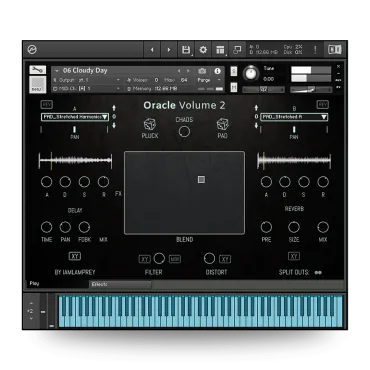Click the previous preset arrow in toolbar

click(x=152, y=50)
